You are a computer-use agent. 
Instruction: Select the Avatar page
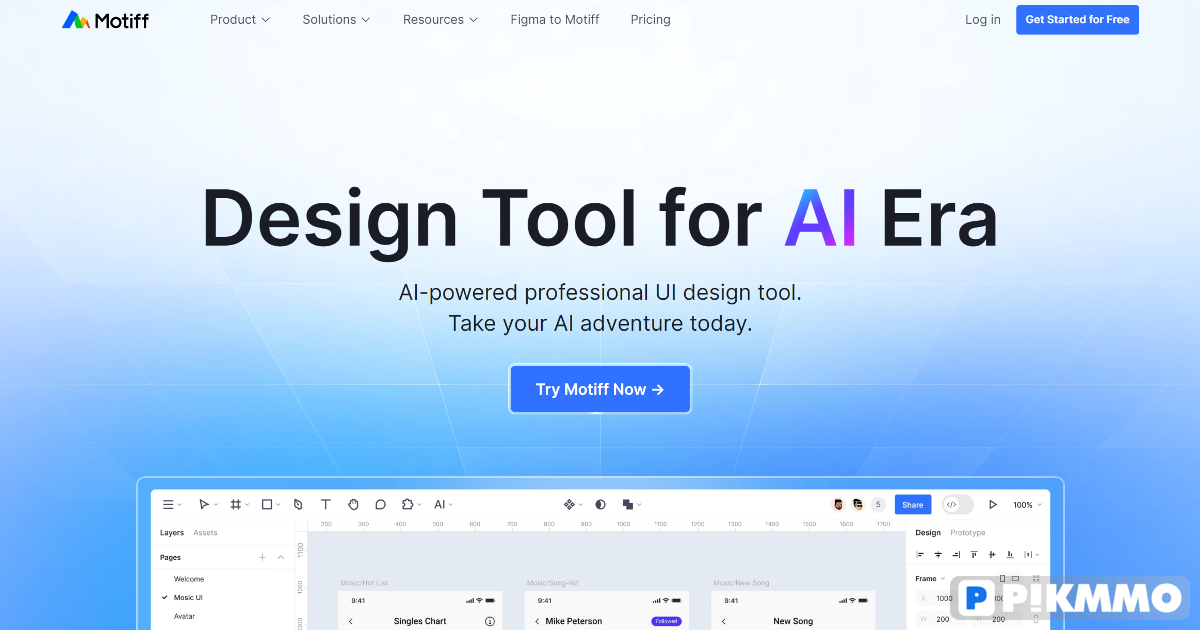184,616
